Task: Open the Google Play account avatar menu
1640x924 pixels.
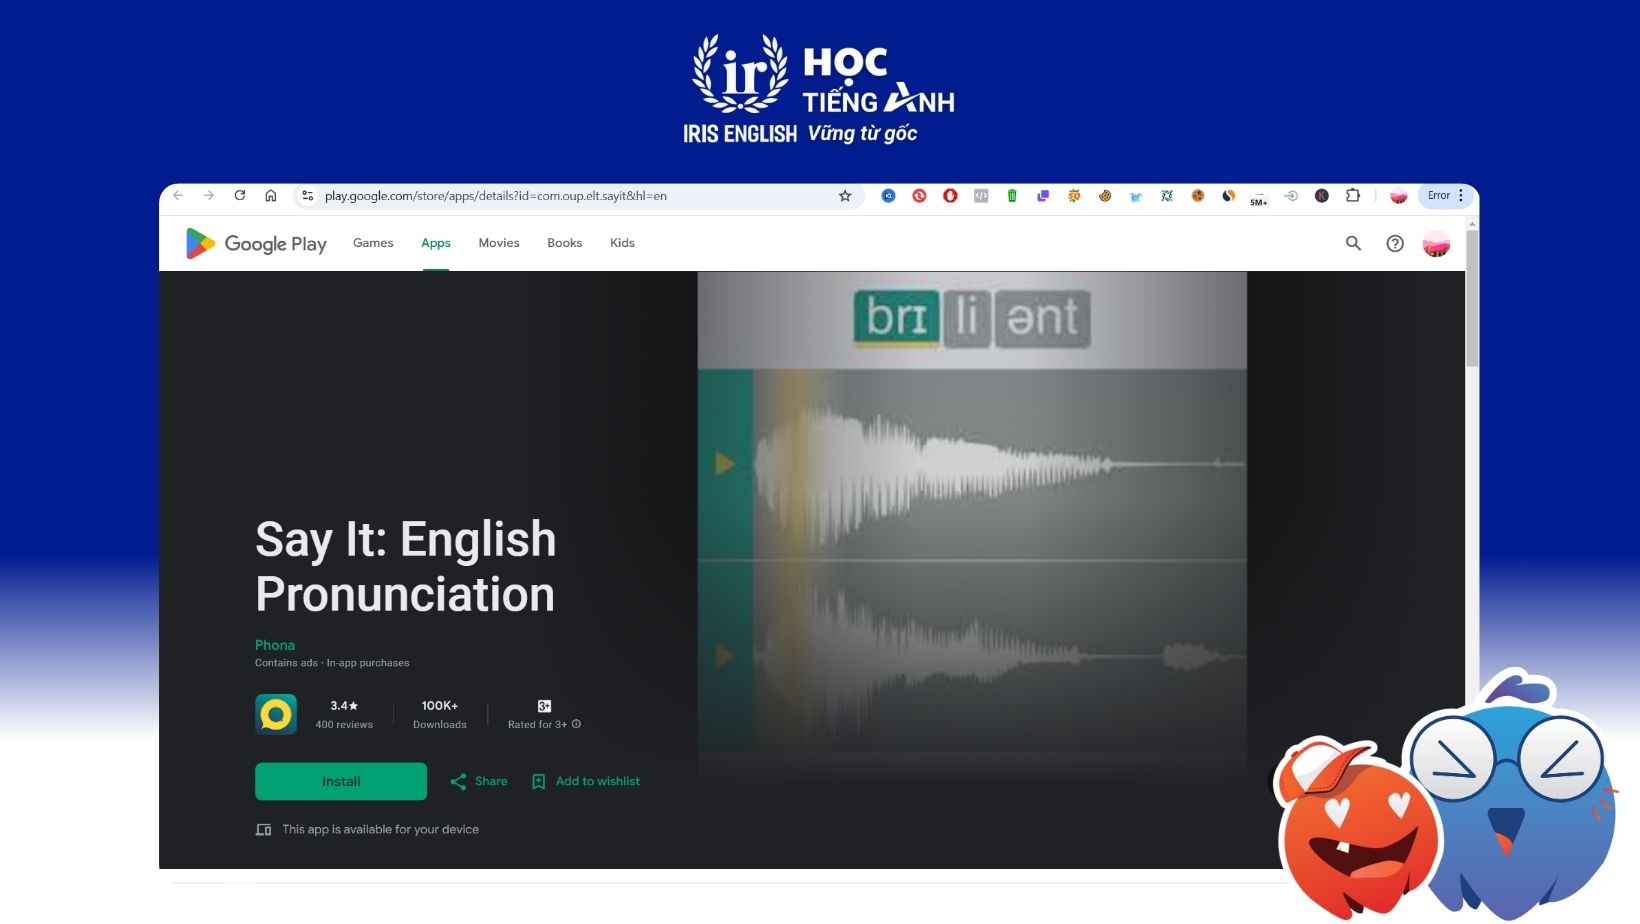Action: coord(1436,243)
